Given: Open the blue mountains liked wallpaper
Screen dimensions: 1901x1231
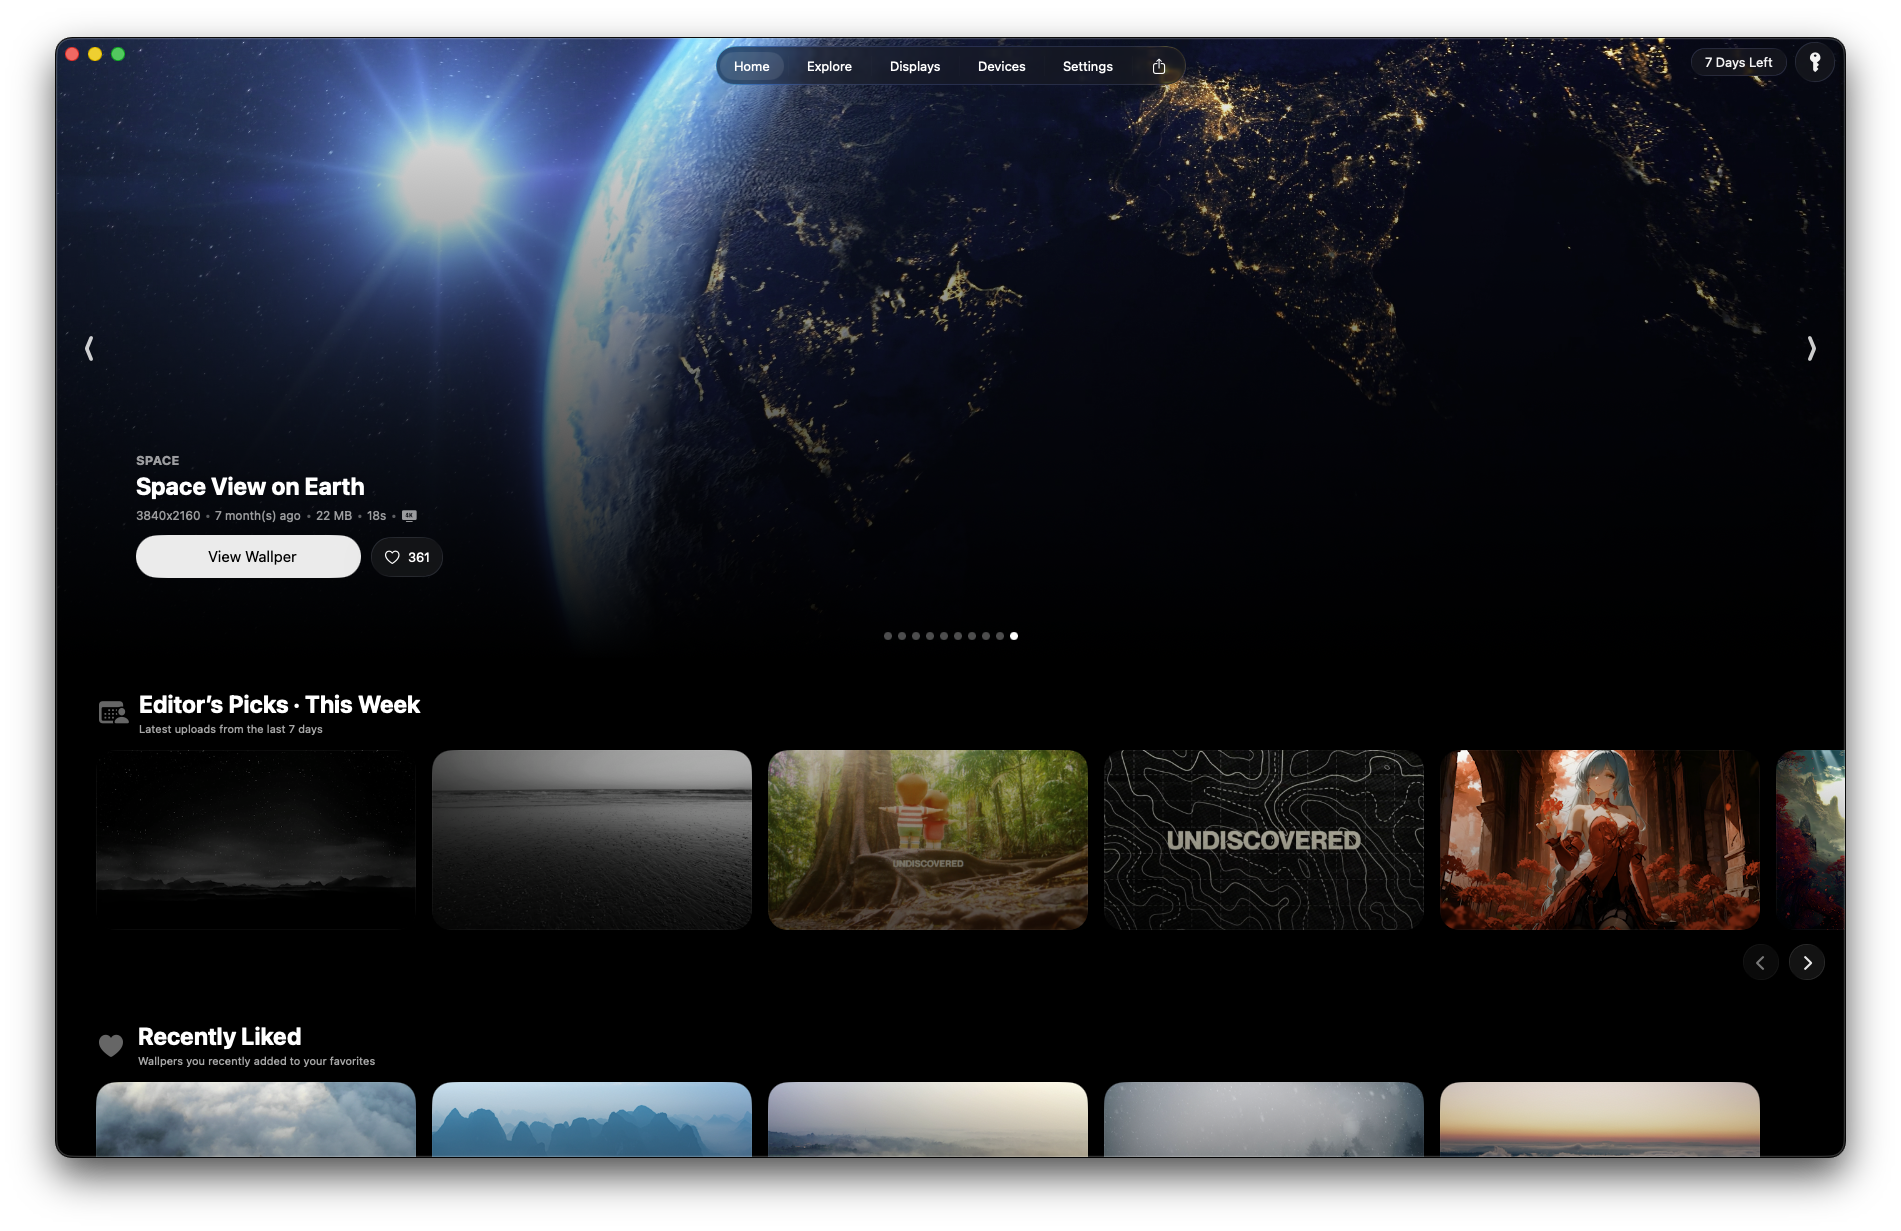Looking at the screenshot, I should 591,1119.
